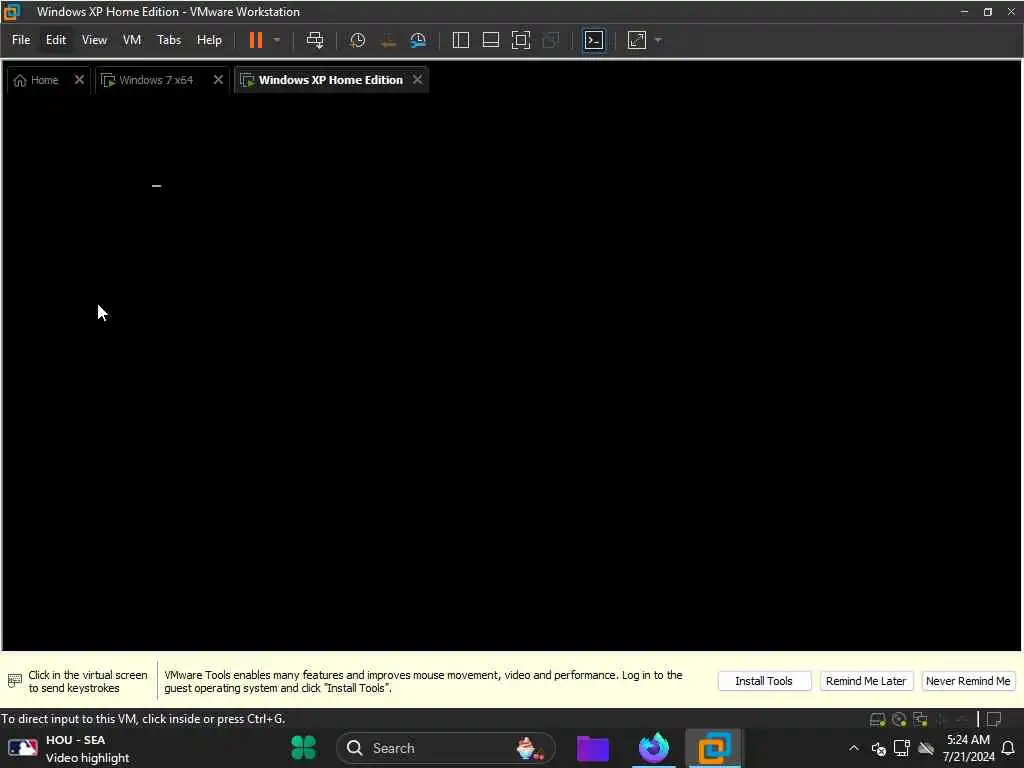This screenshot has width=1024, height=768.
Task: Click the crossed-out cloud sync tray icon
Action: click(926, 748)
